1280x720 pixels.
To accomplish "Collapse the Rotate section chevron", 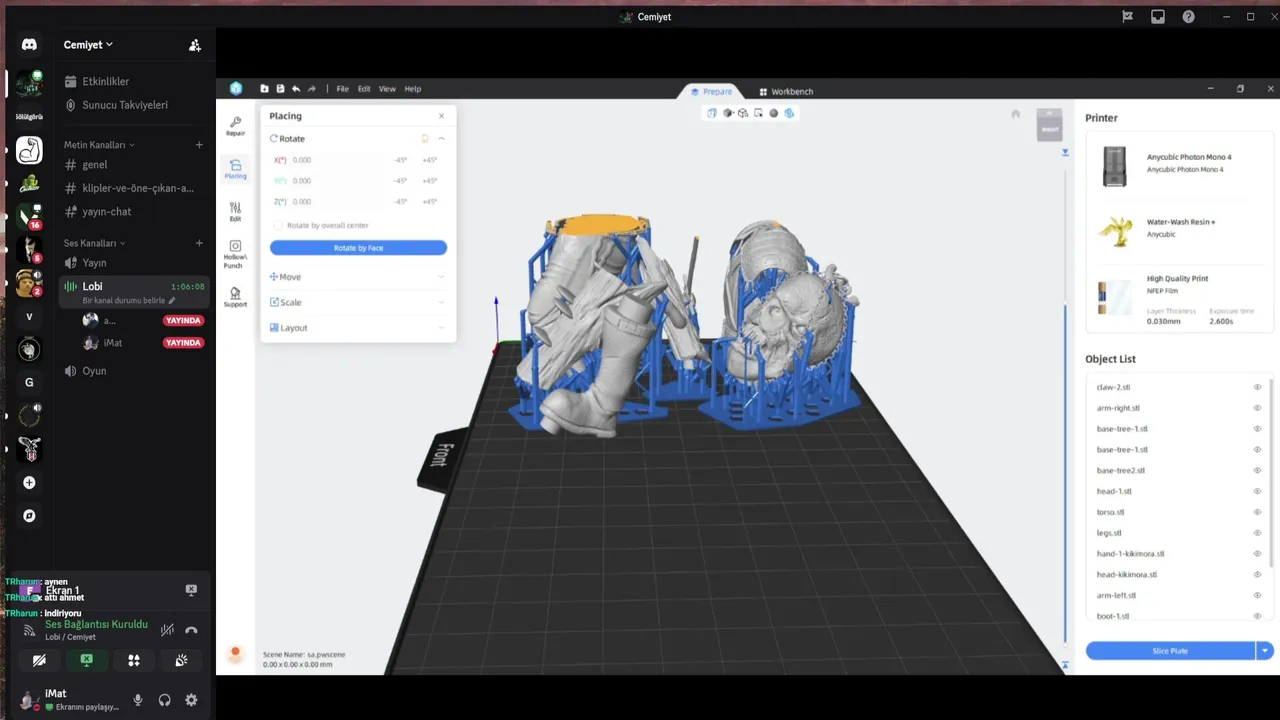I will coord(441,139).
